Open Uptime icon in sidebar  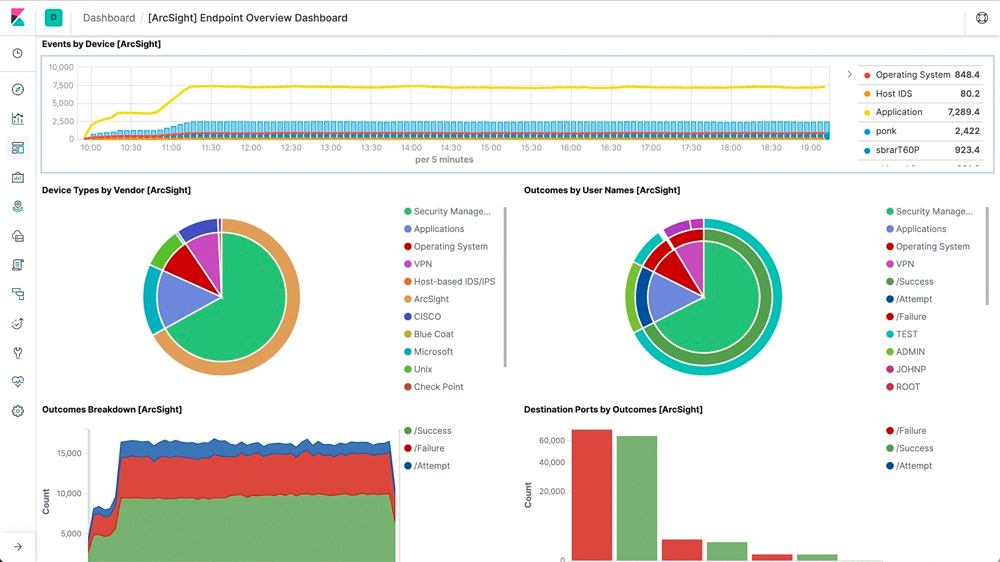coord(18,323)
